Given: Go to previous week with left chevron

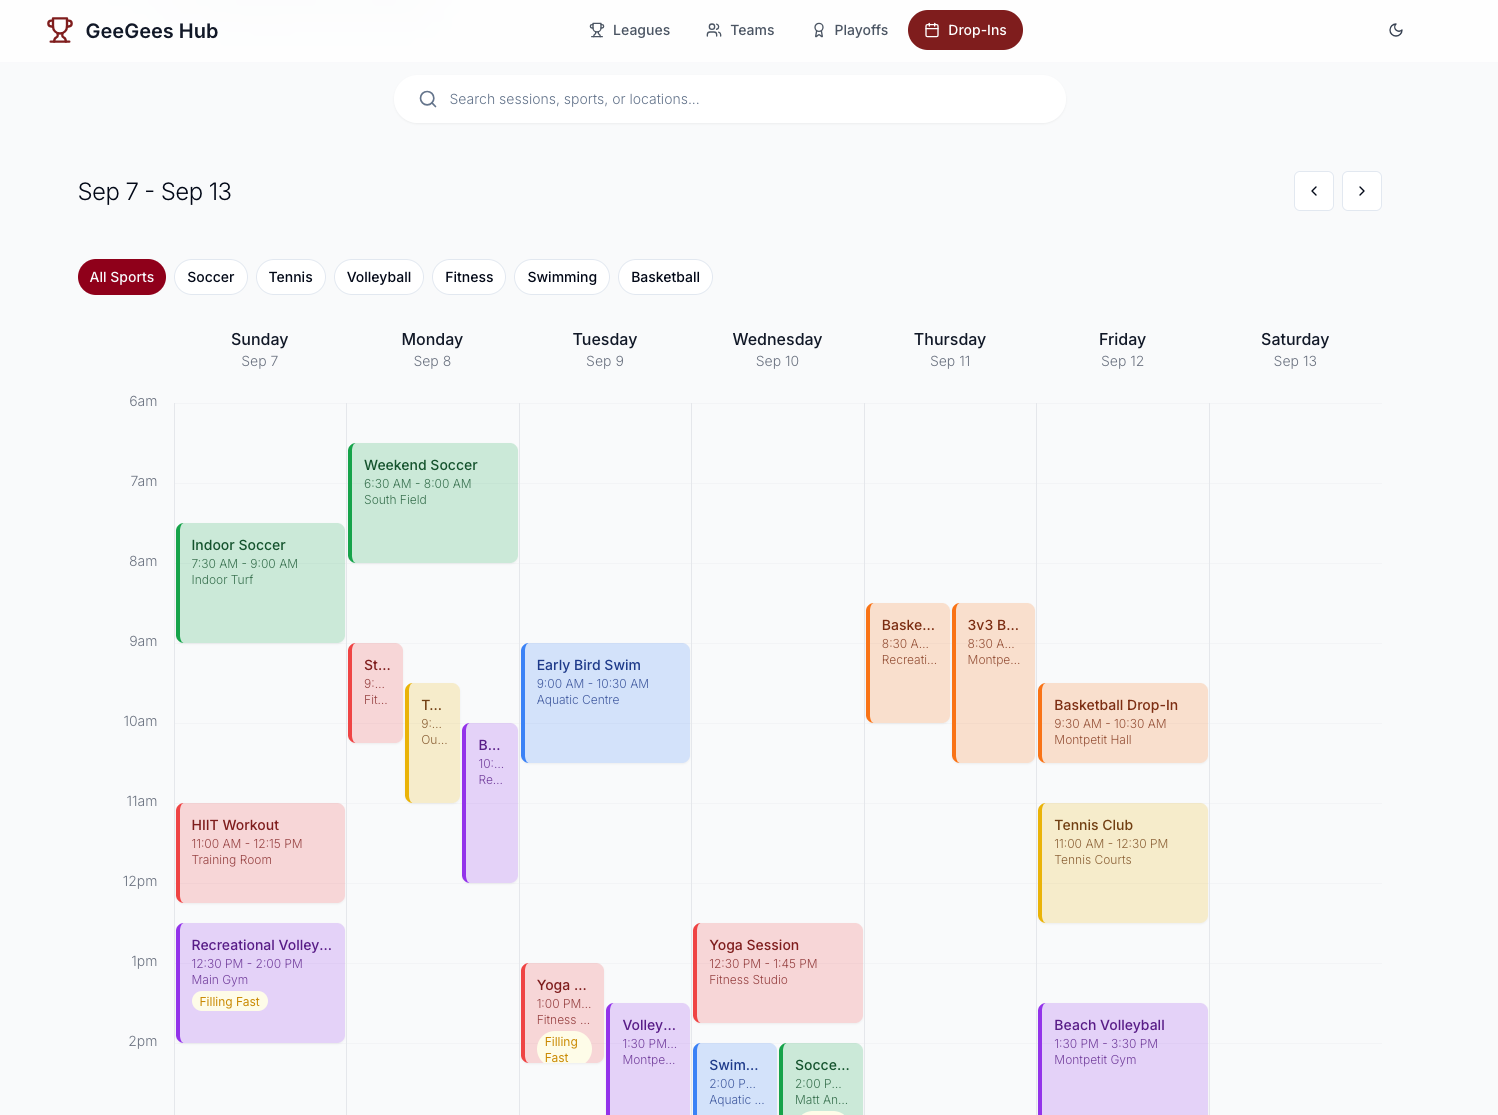Looking at the screenshot, I should [1313, 191].
